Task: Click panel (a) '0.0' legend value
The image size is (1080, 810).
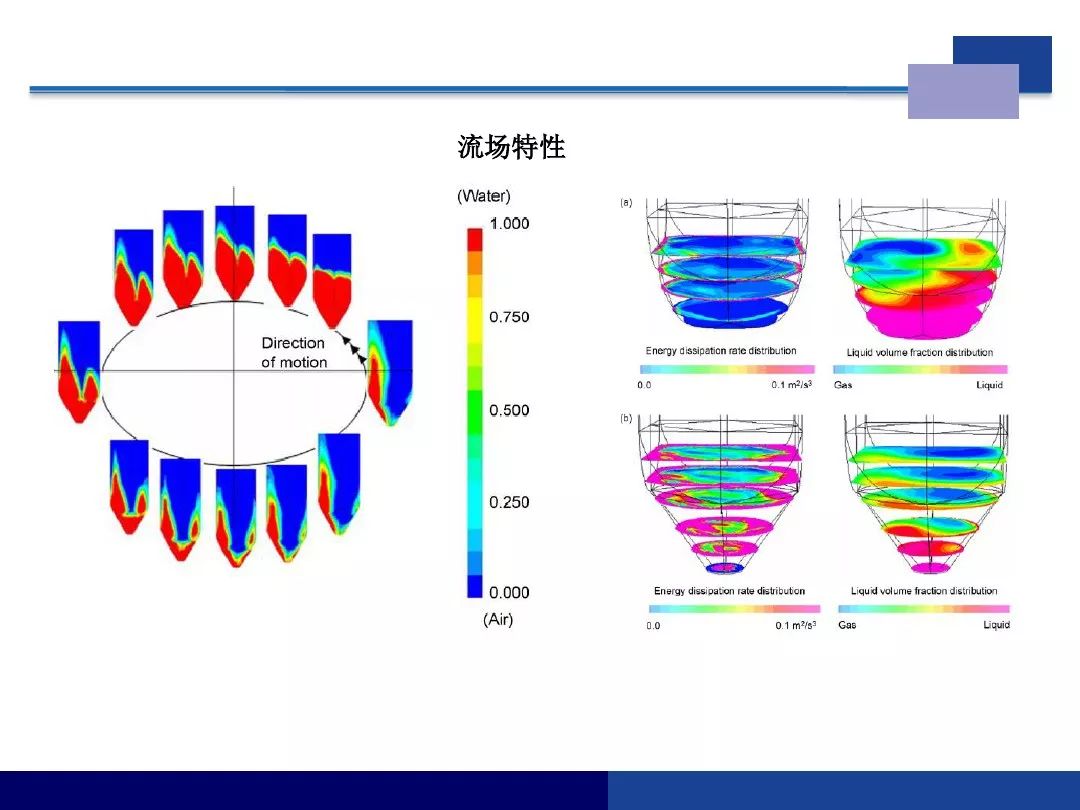Action: click(644, 385)
